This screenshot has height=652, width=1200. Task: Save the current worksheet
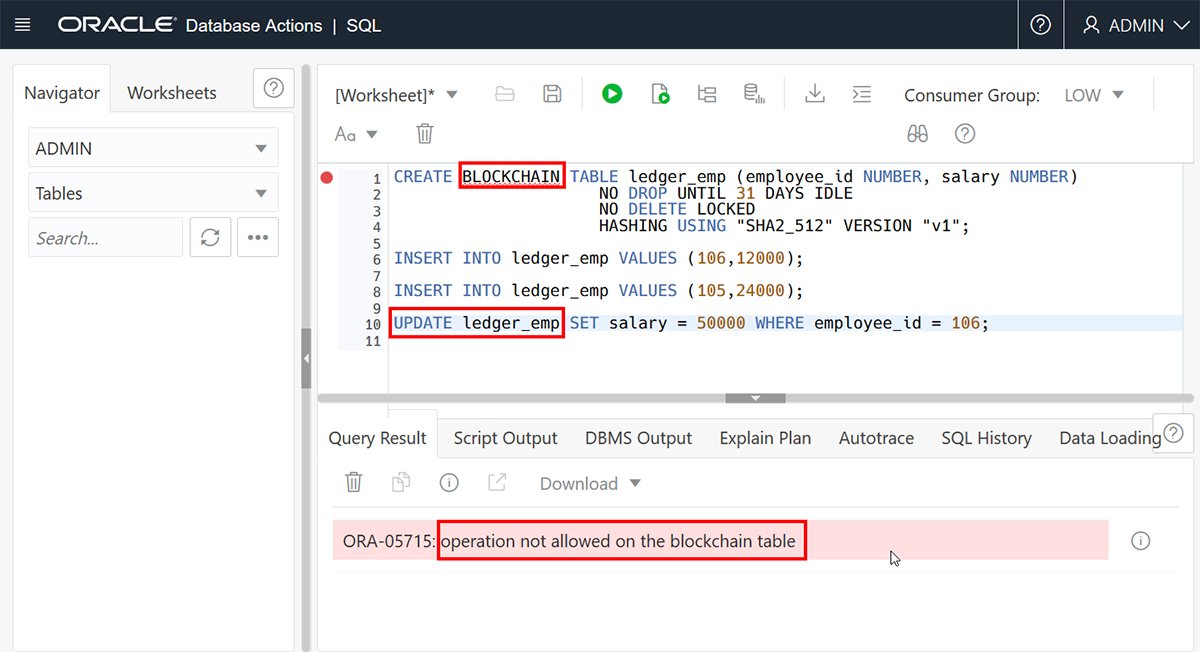(551, 93)
